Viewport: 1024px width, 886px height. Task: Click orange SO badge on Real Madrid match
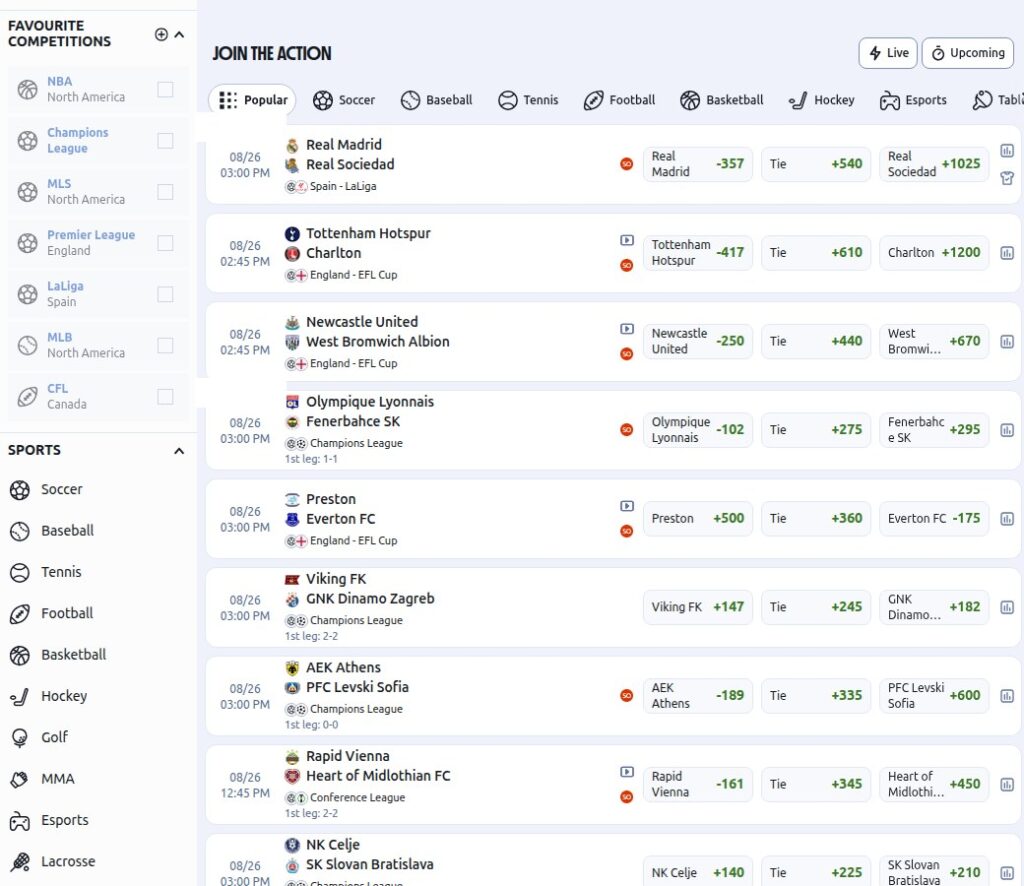point(626,164)
